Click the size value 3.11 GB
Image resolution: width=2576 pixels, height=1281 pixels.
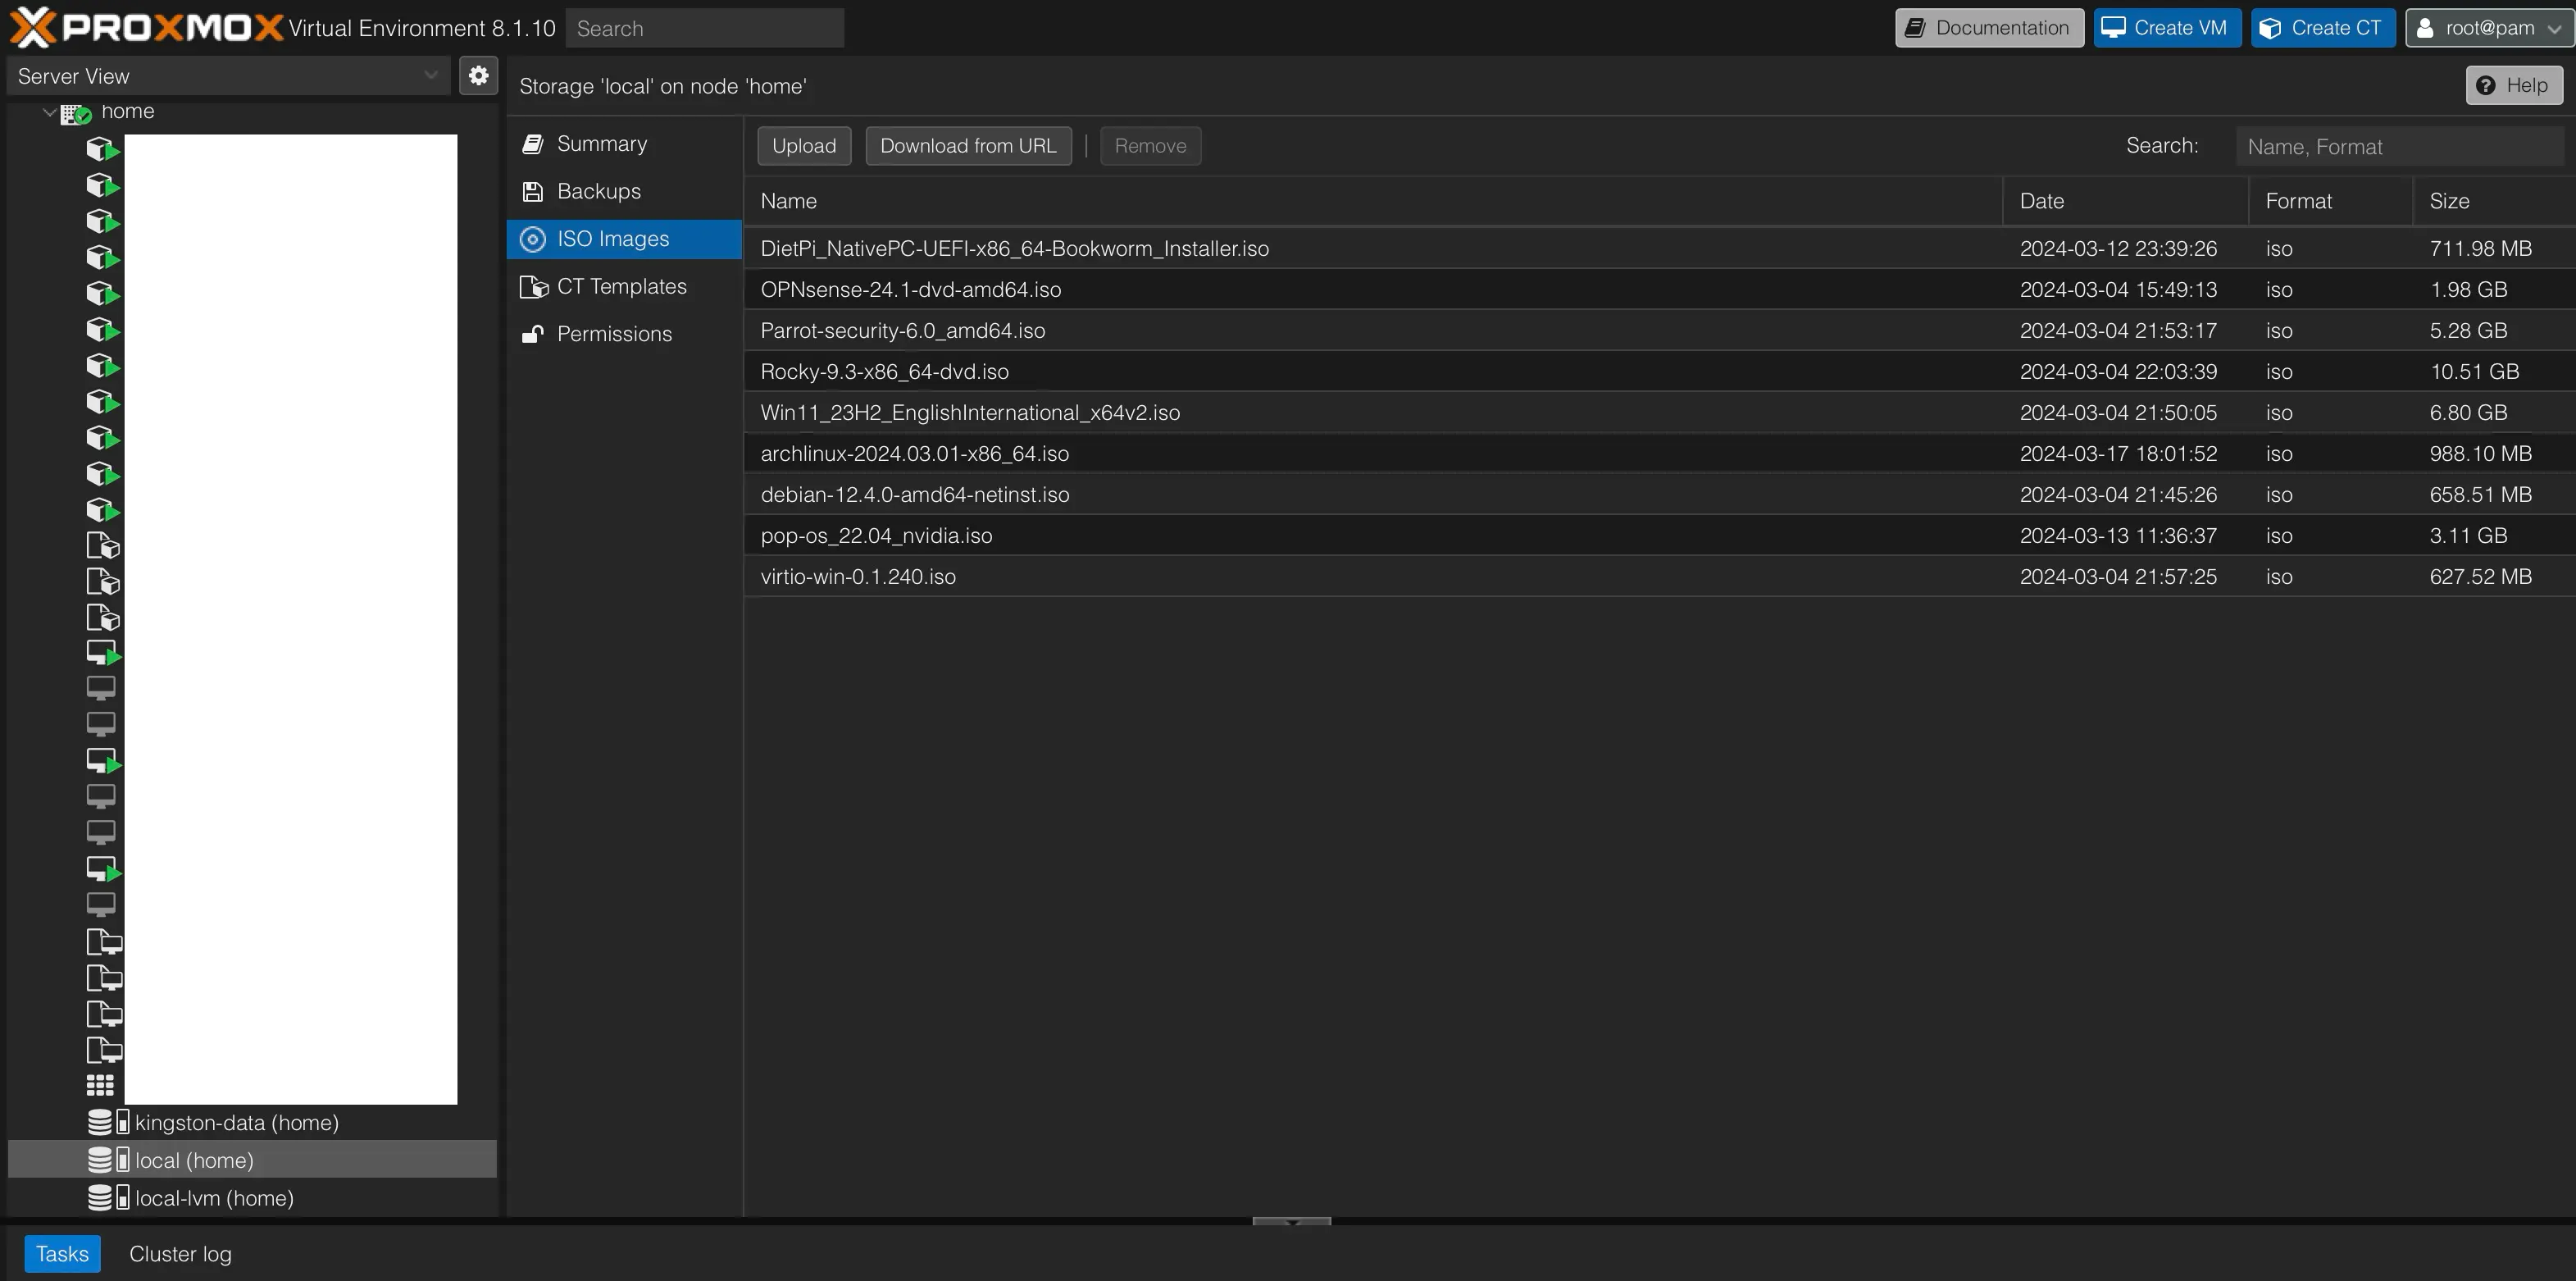tap(2468, 535)
